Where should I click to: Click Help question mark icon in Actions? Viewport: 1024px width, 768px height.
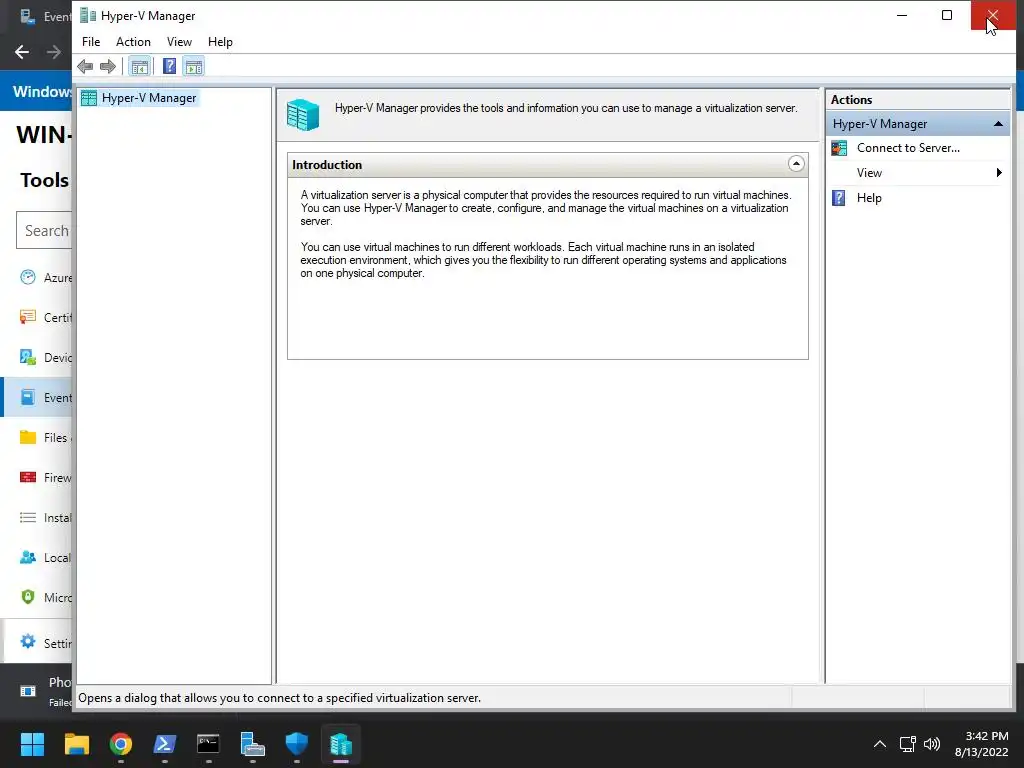(839, 198)
